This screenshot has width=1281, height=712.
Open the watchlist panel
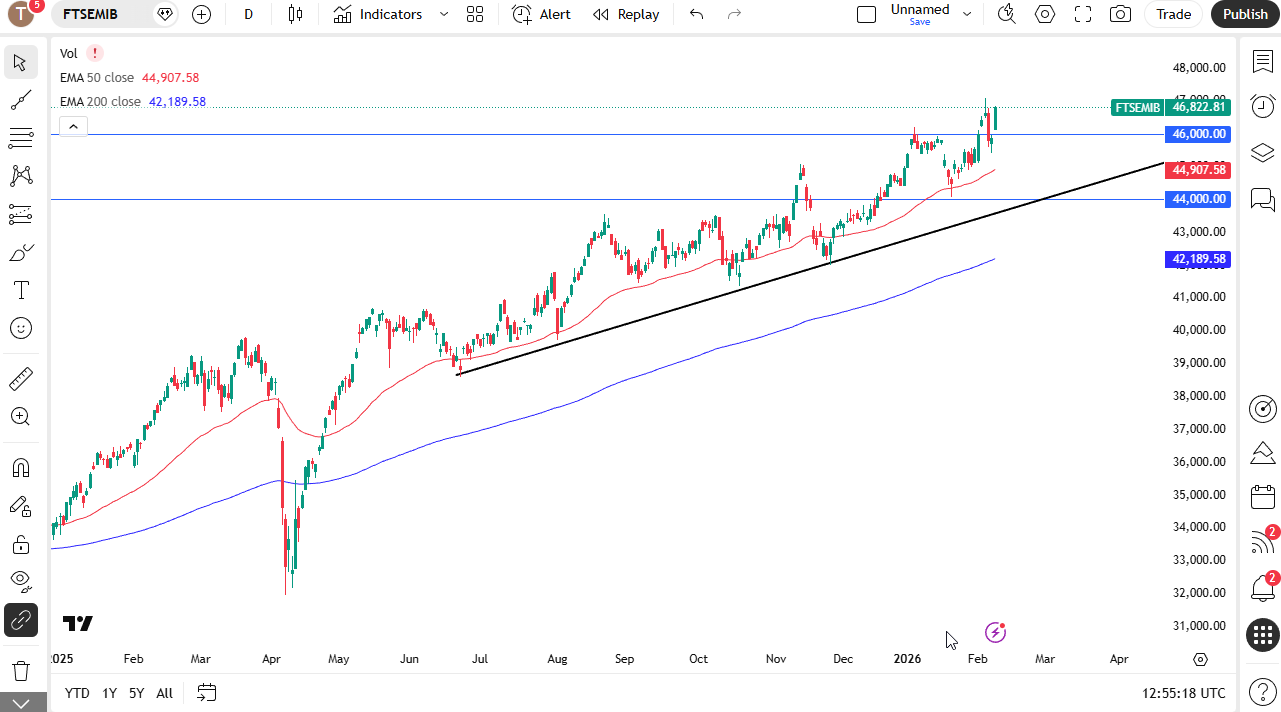coord(1262,61)
